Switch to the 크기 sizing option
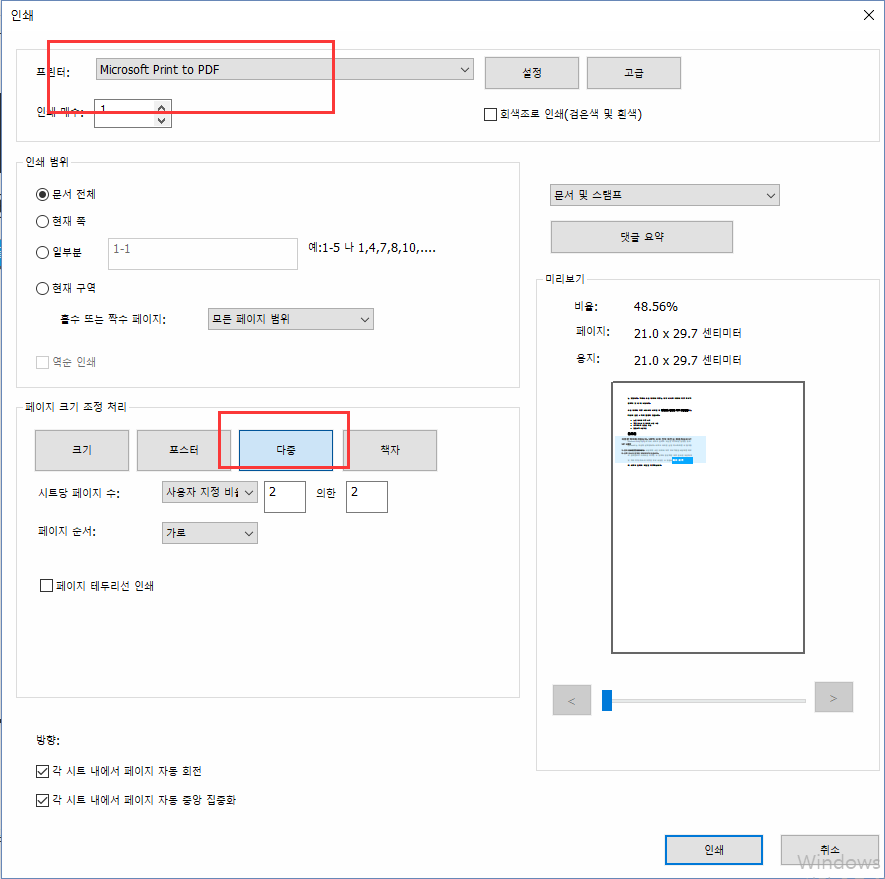885x879 pixels. pos(82,450)
